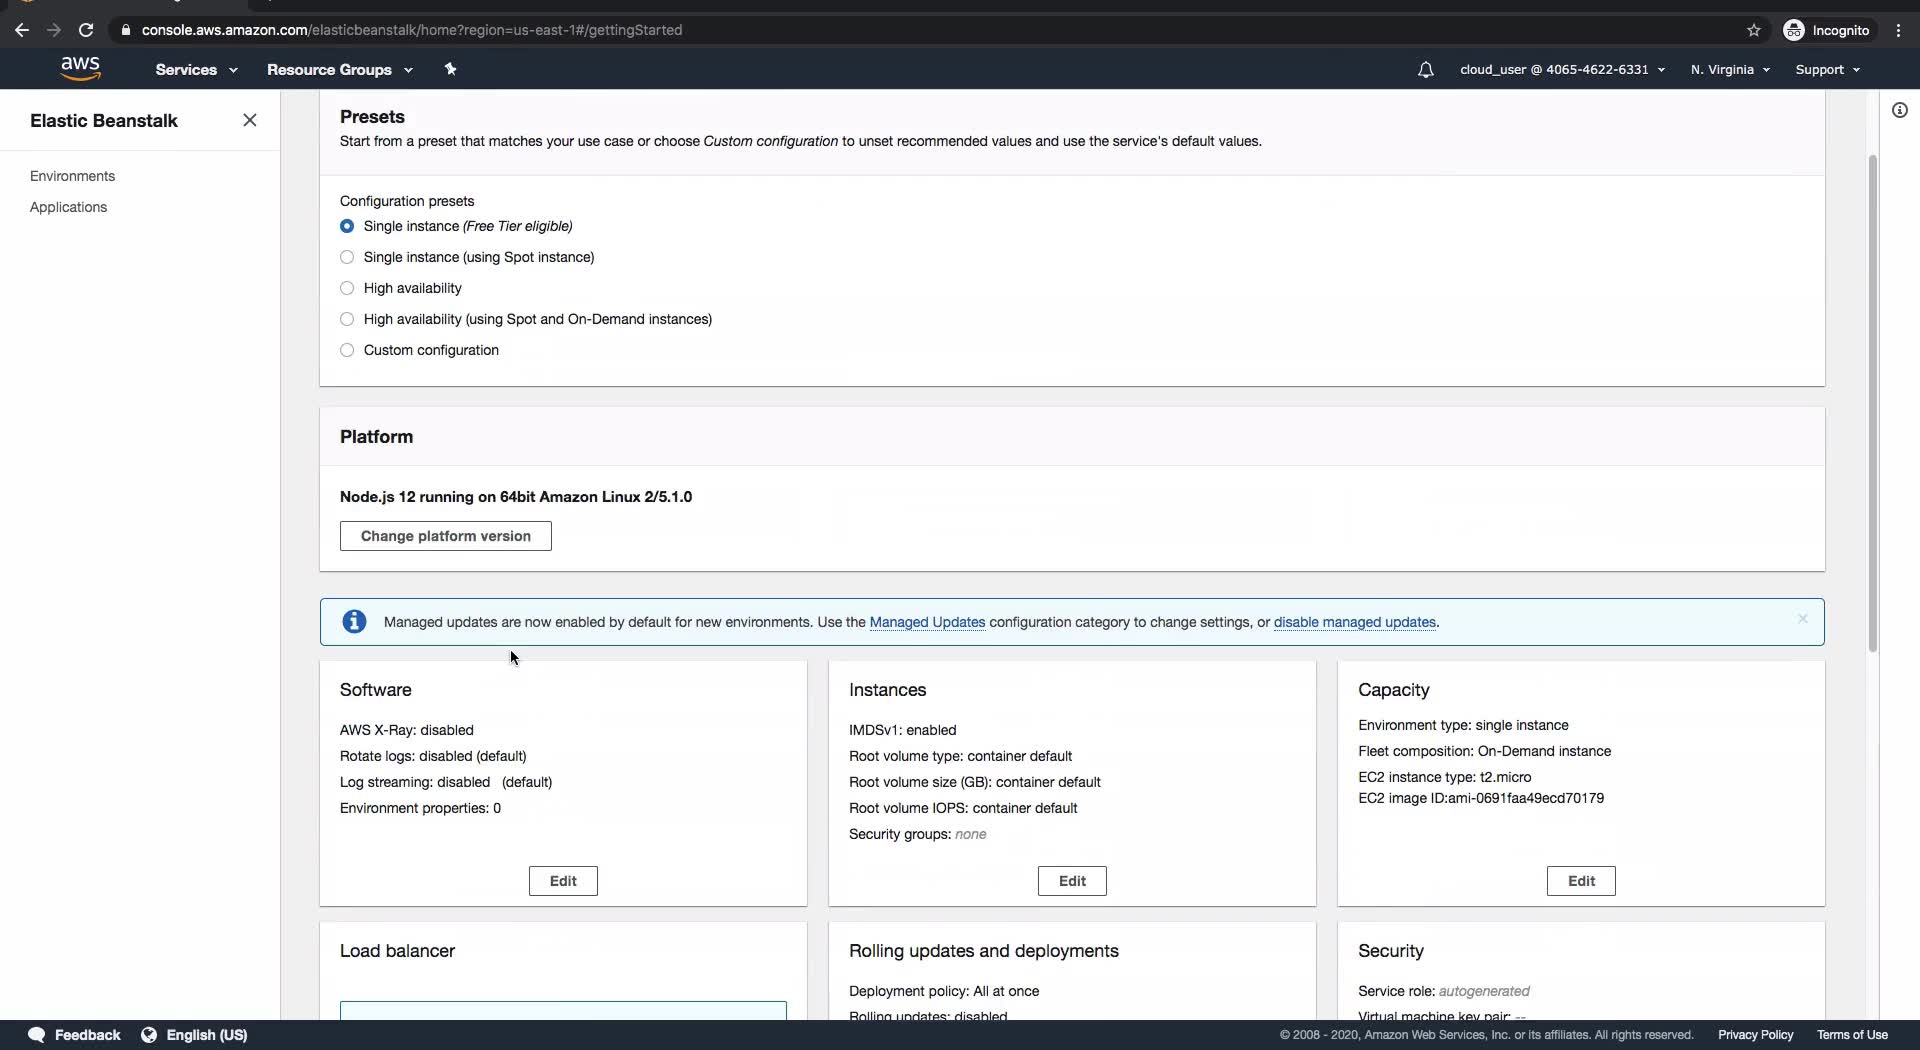This screenshot has width=1920, height=1050.
Task: Click disable managed updates link
Action: [1354, 622]
